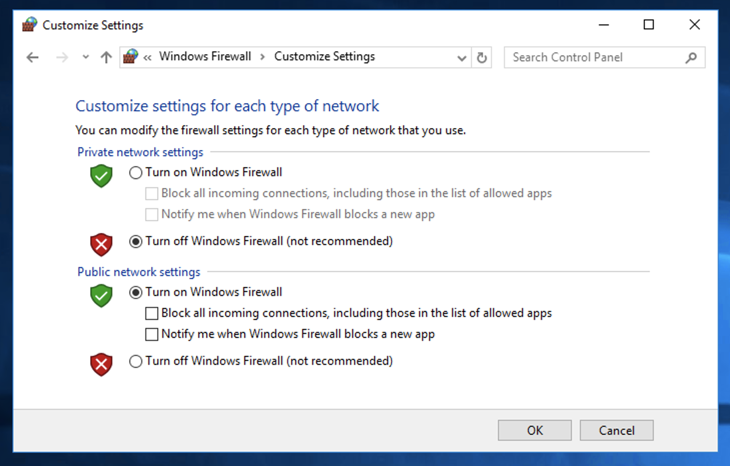Click the search magnifier icon
Viewport: 730px width, 466px height.
691,58
